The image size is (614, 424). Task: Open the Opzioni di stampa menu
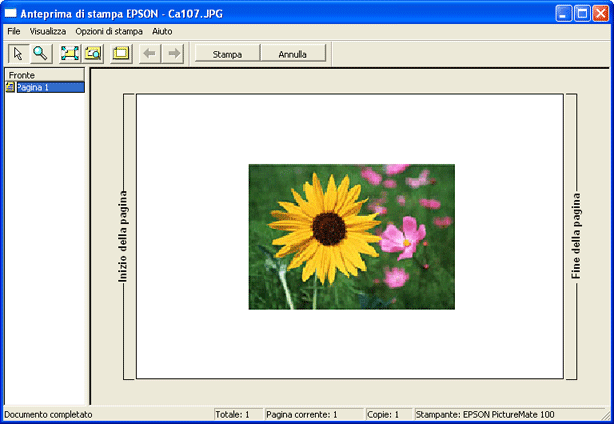click(109, 31)
